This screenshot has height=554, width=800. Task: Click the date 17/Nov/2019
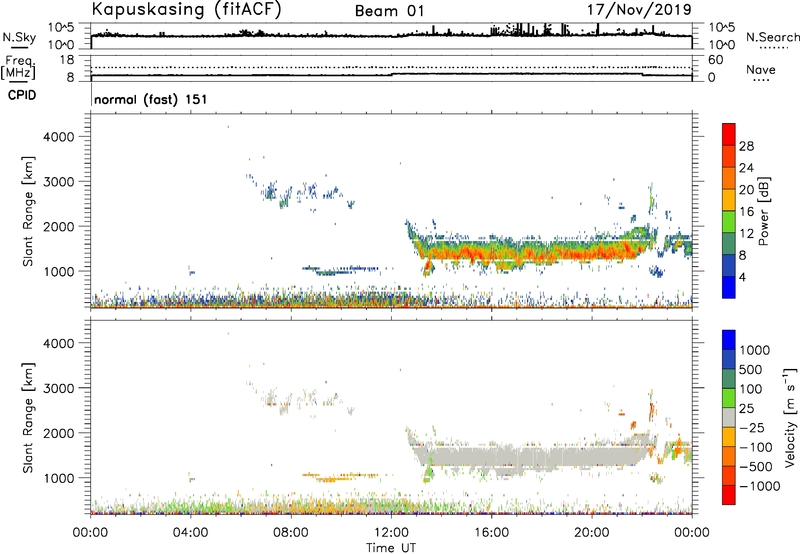639,9
